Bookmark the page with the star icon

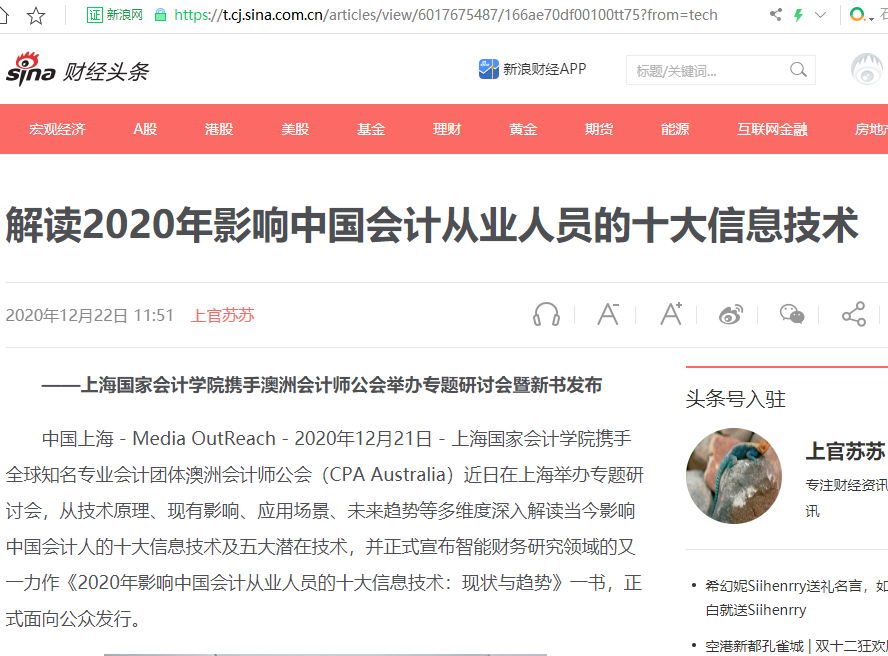(36, 15)
